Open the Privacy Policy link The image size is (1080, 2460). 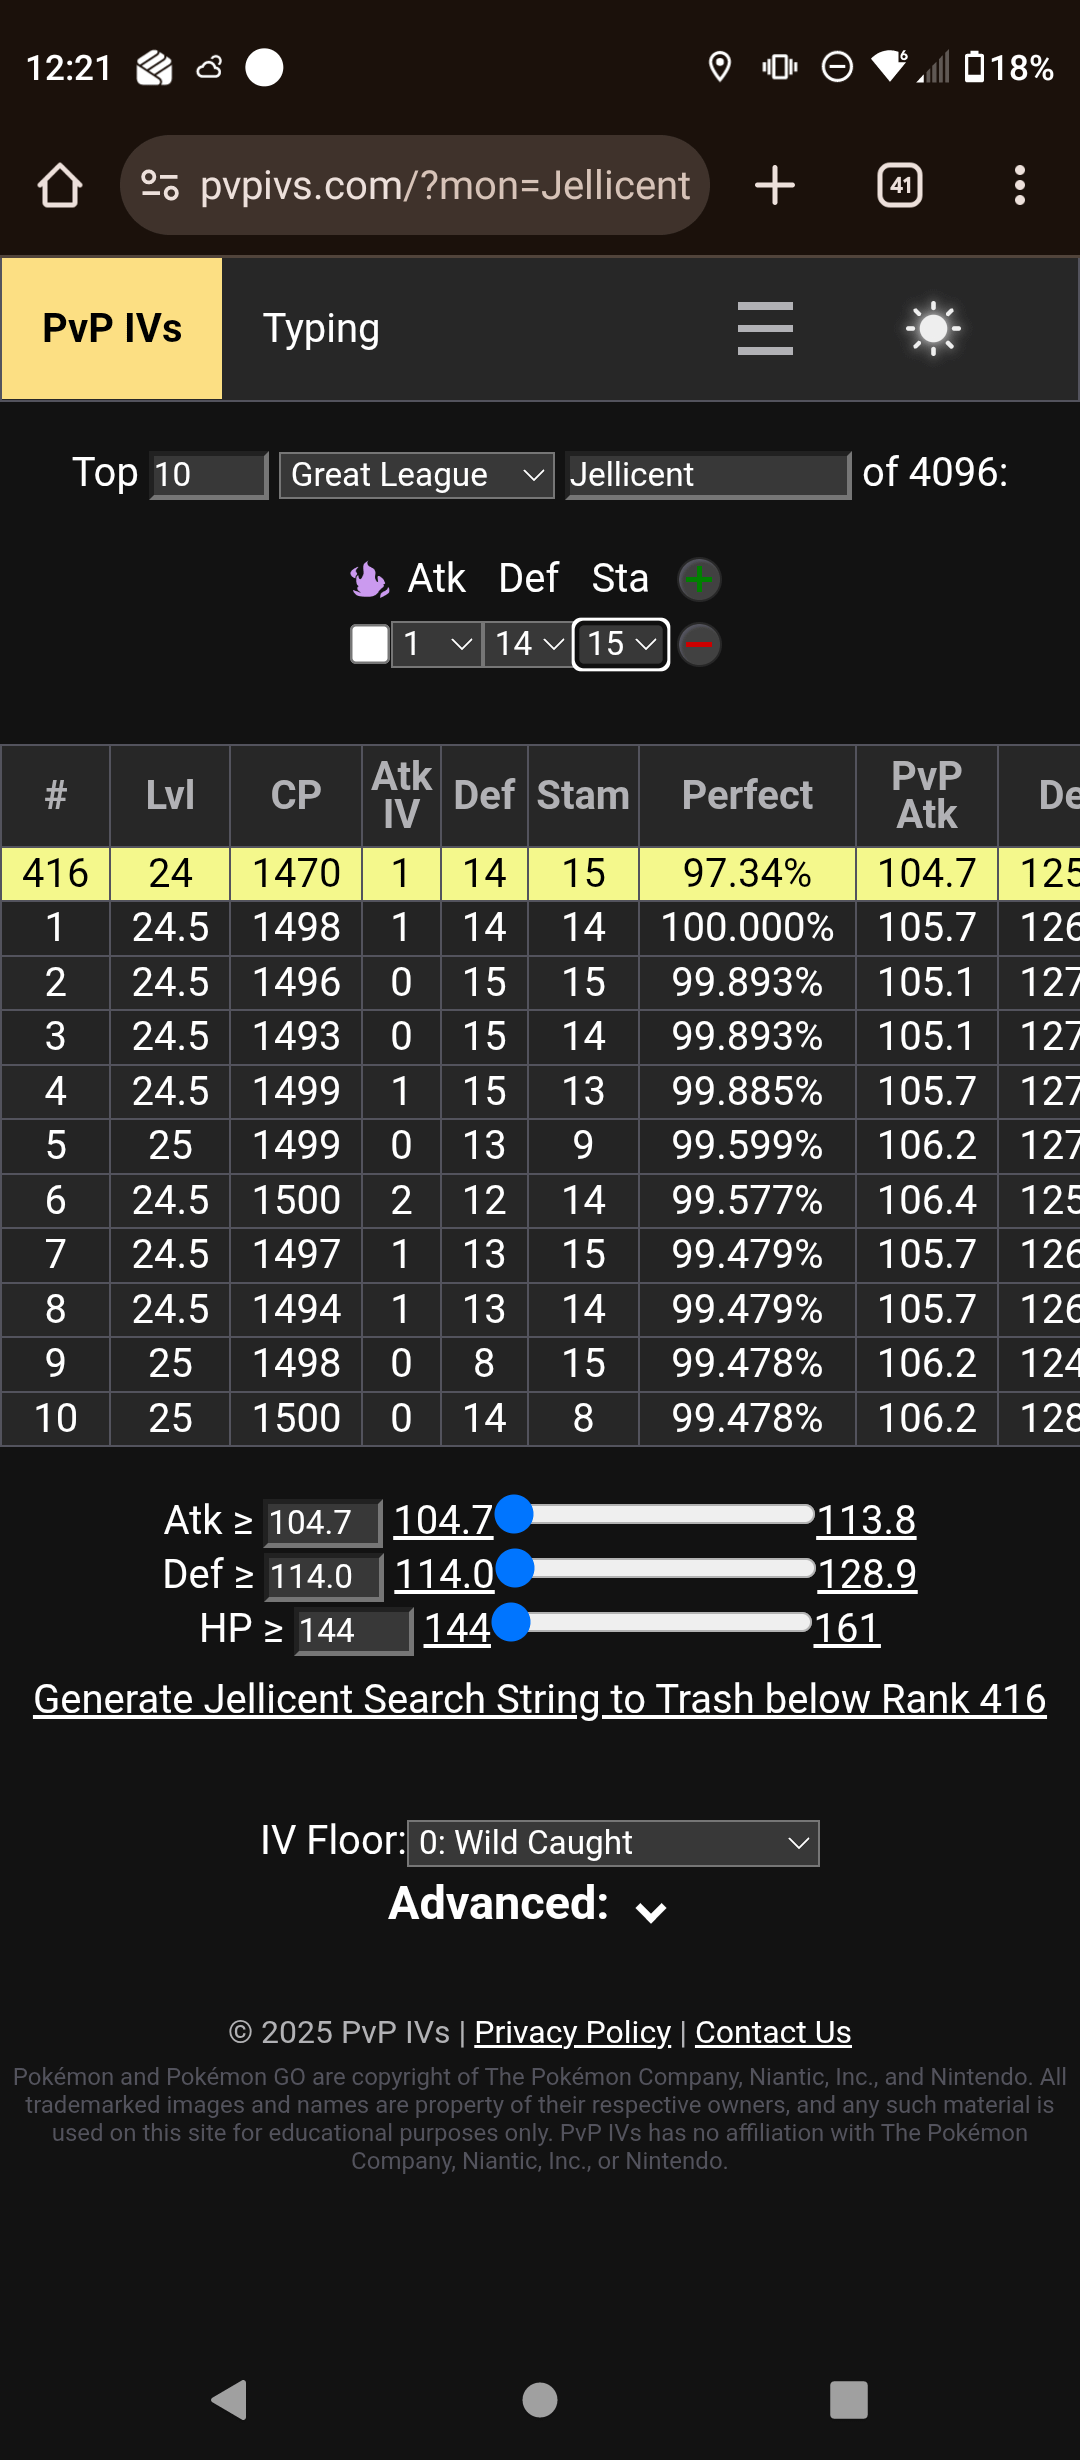572,2032
